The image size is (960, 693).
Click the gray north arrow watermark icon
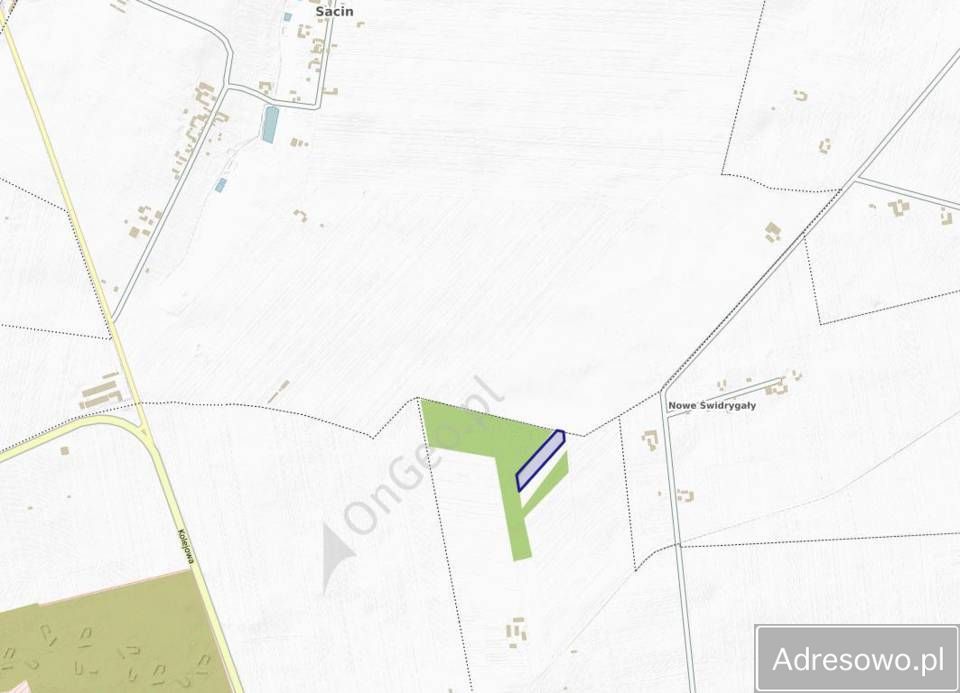point(336,557)
